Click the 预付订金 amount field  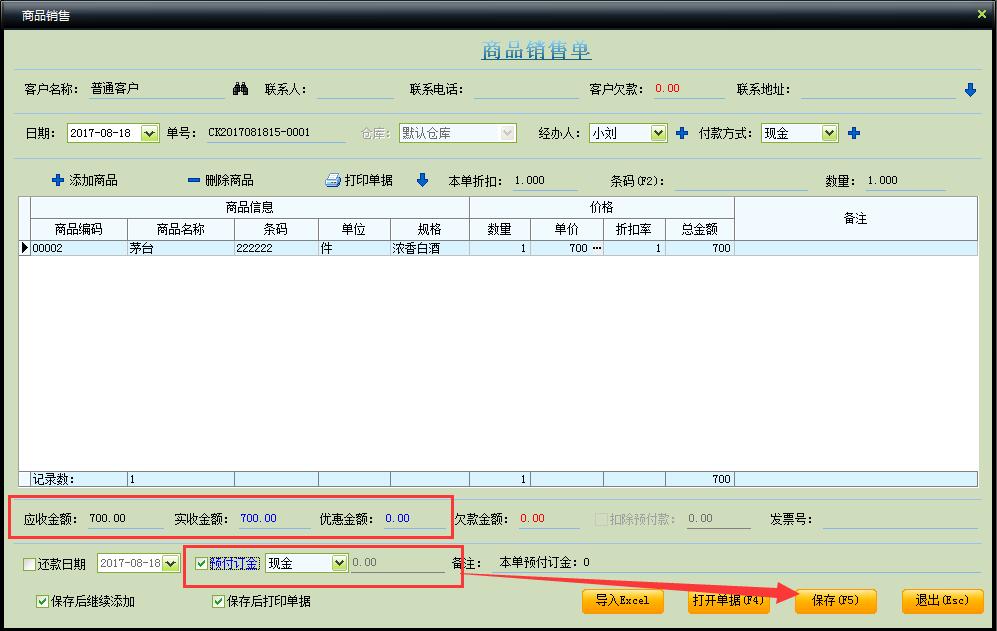pyautogui.click(x=397, y=563)
